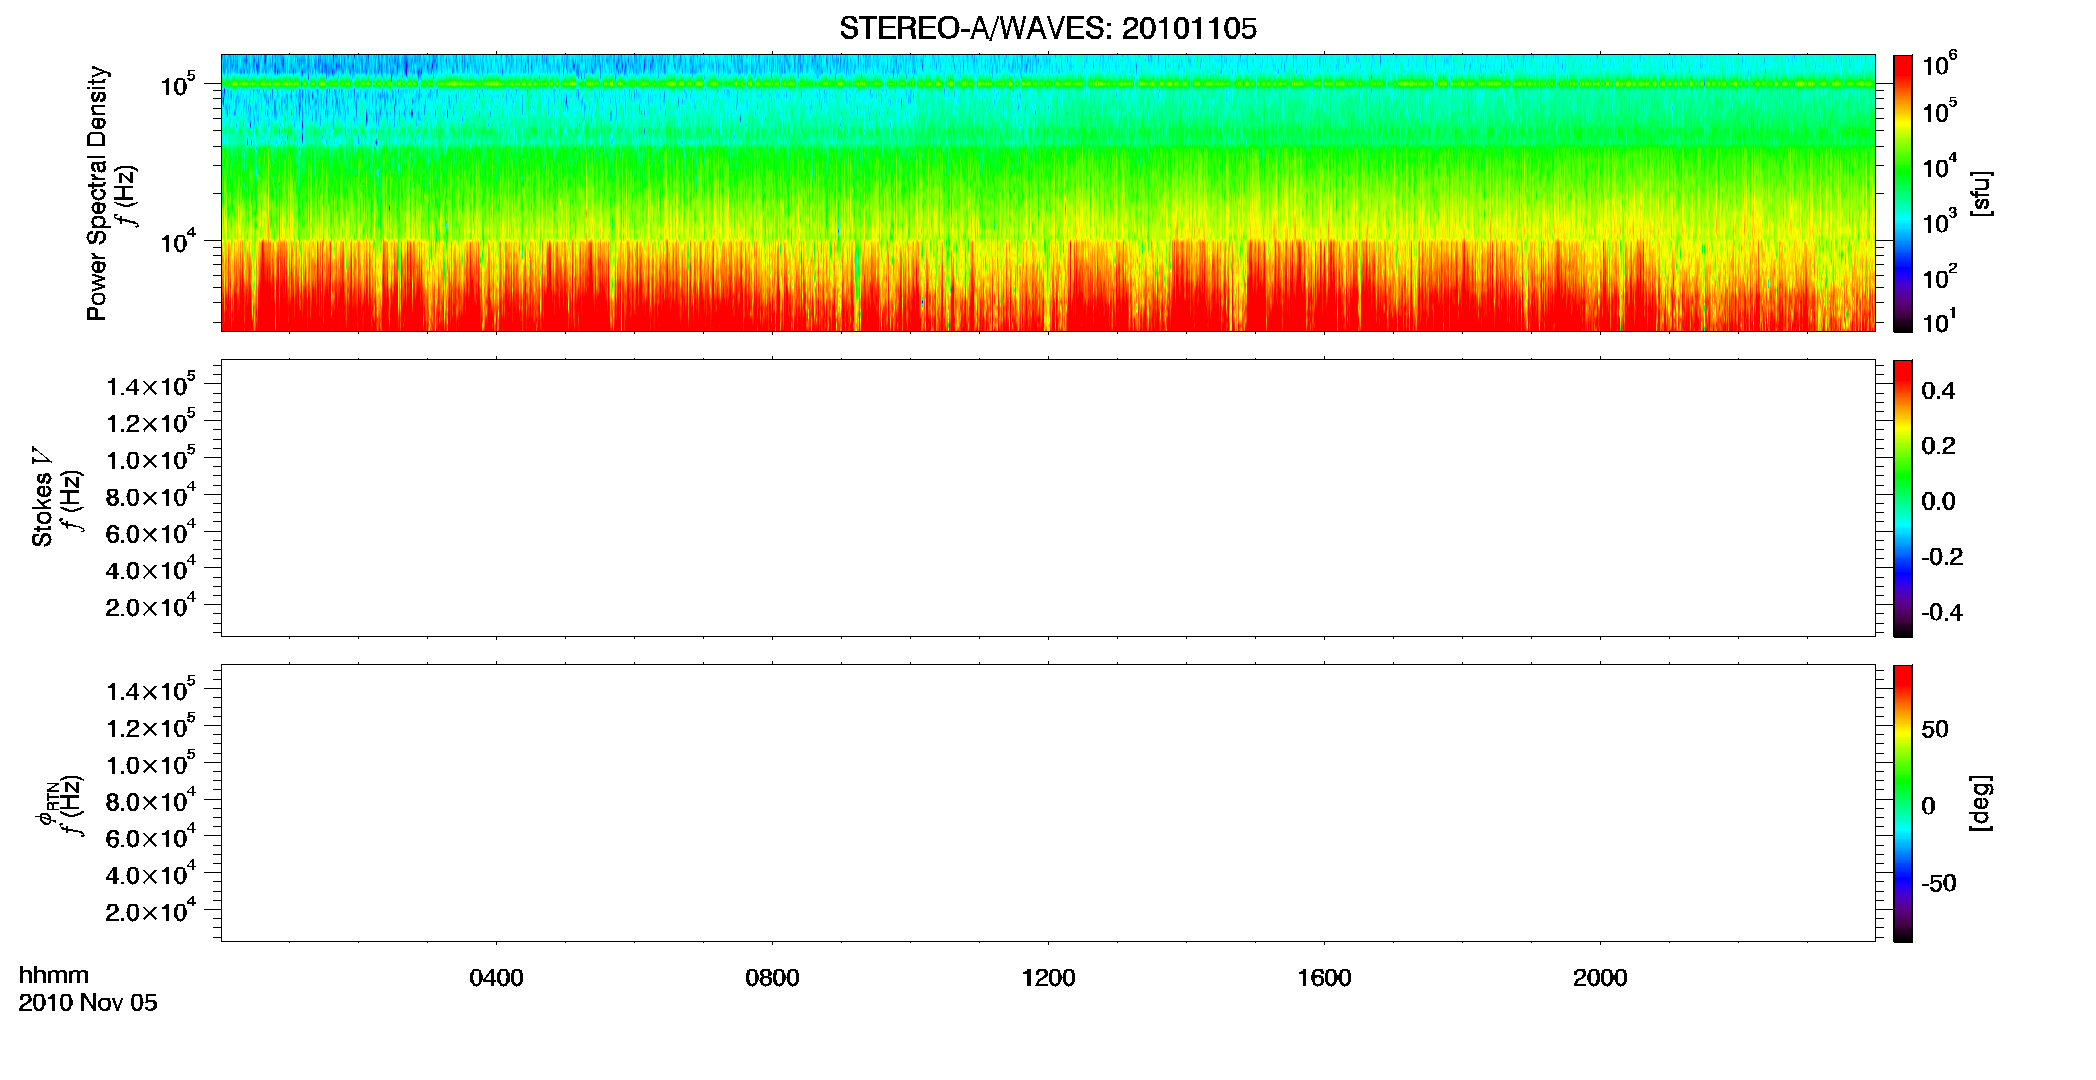Click inside the empty phi RTN panel
The image size is (2096, 1080).
1047,803
